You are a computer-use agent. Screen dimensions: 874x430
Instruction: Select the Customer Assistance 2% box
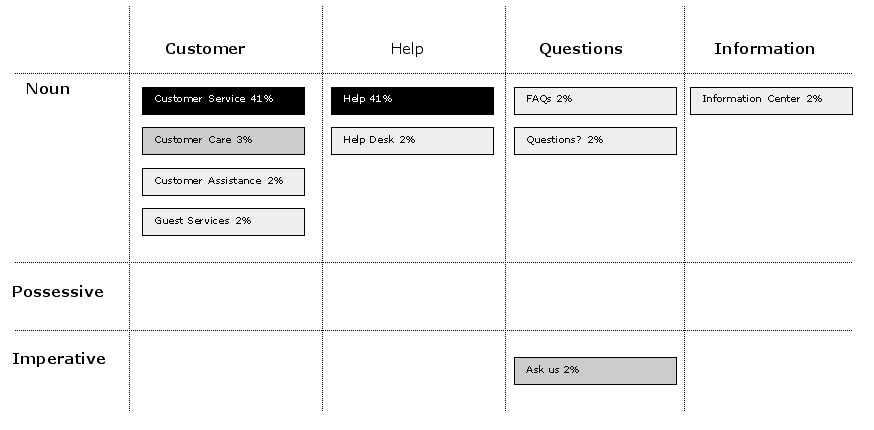coord(224,182)
